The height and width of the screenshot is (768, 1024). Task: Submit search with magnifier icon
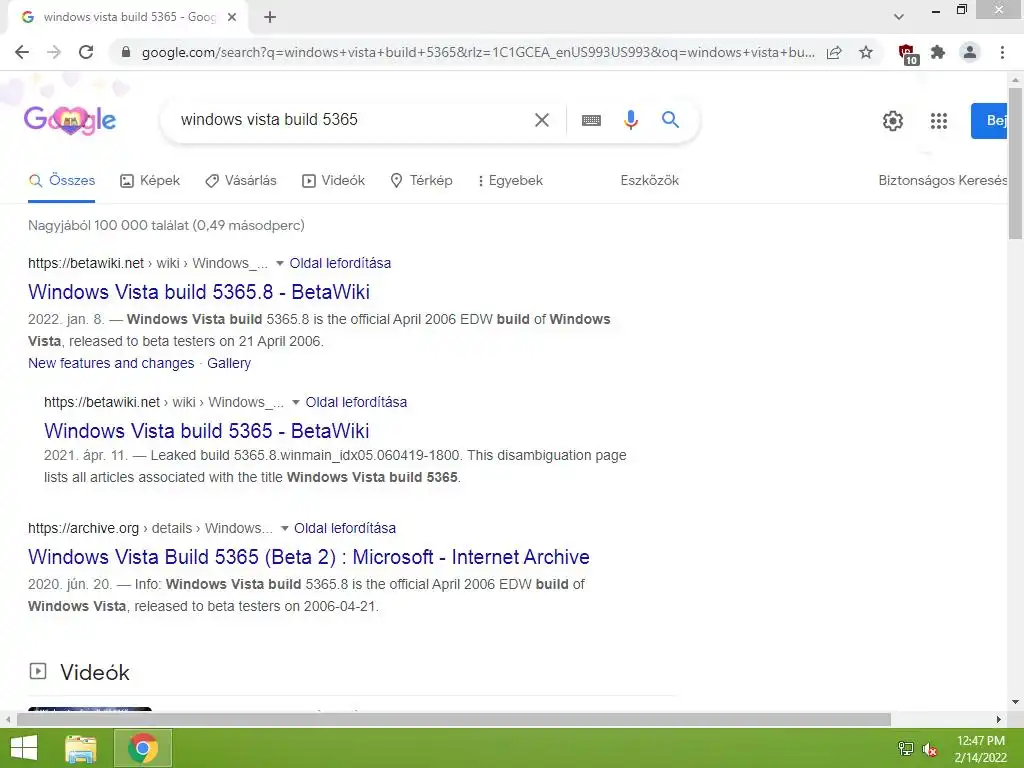(x=670, y=120)
